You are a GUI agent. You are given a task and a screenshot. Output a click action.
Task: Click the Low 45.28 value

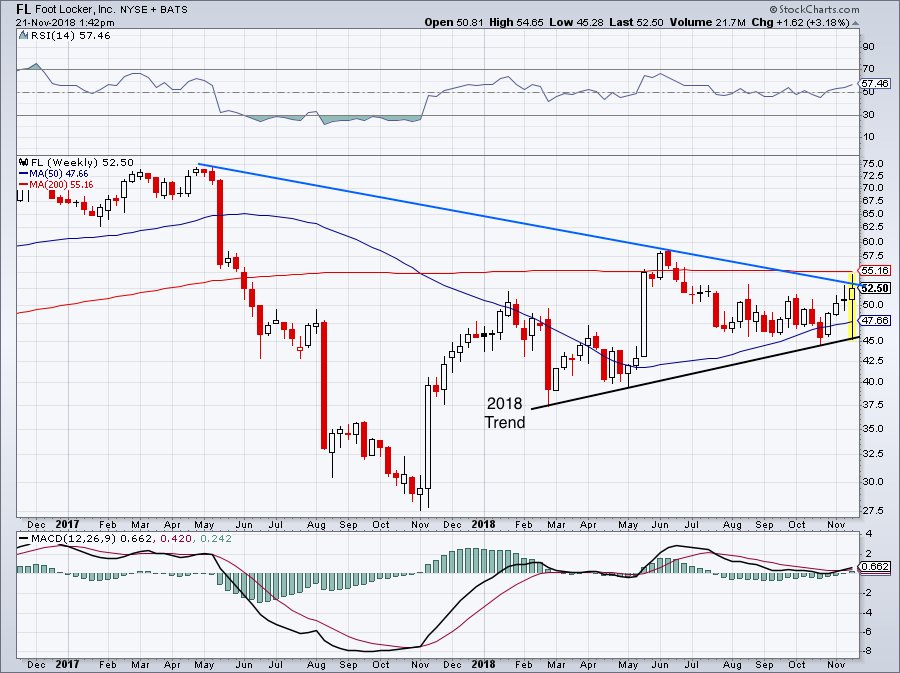(576, 23)
